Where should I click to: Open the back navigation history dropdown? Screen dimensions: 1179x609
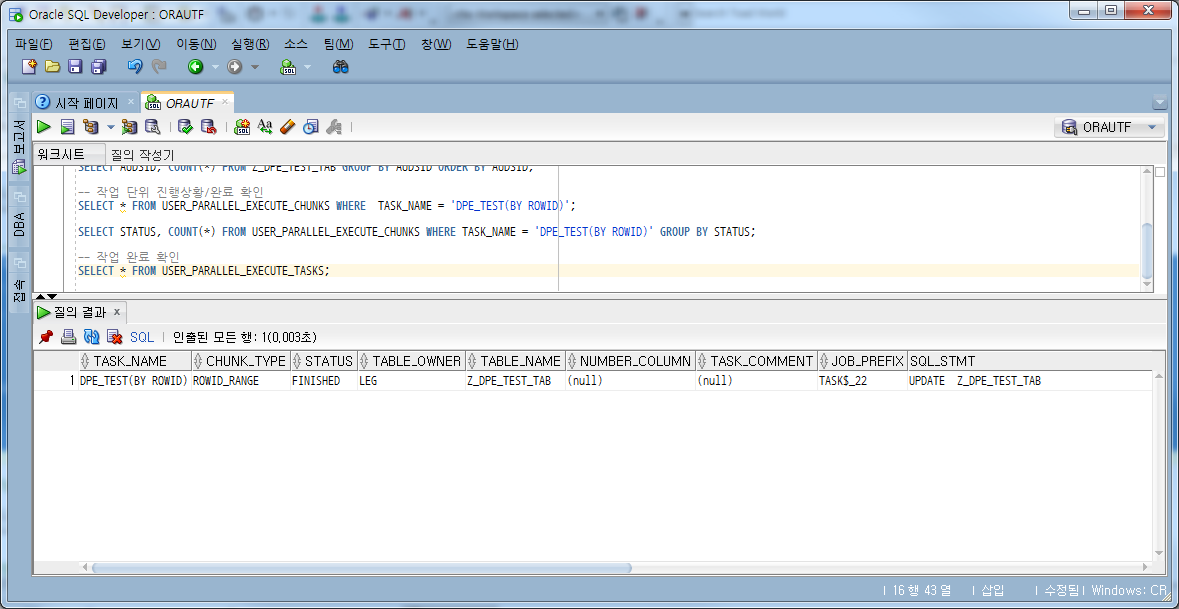point(215,68)
